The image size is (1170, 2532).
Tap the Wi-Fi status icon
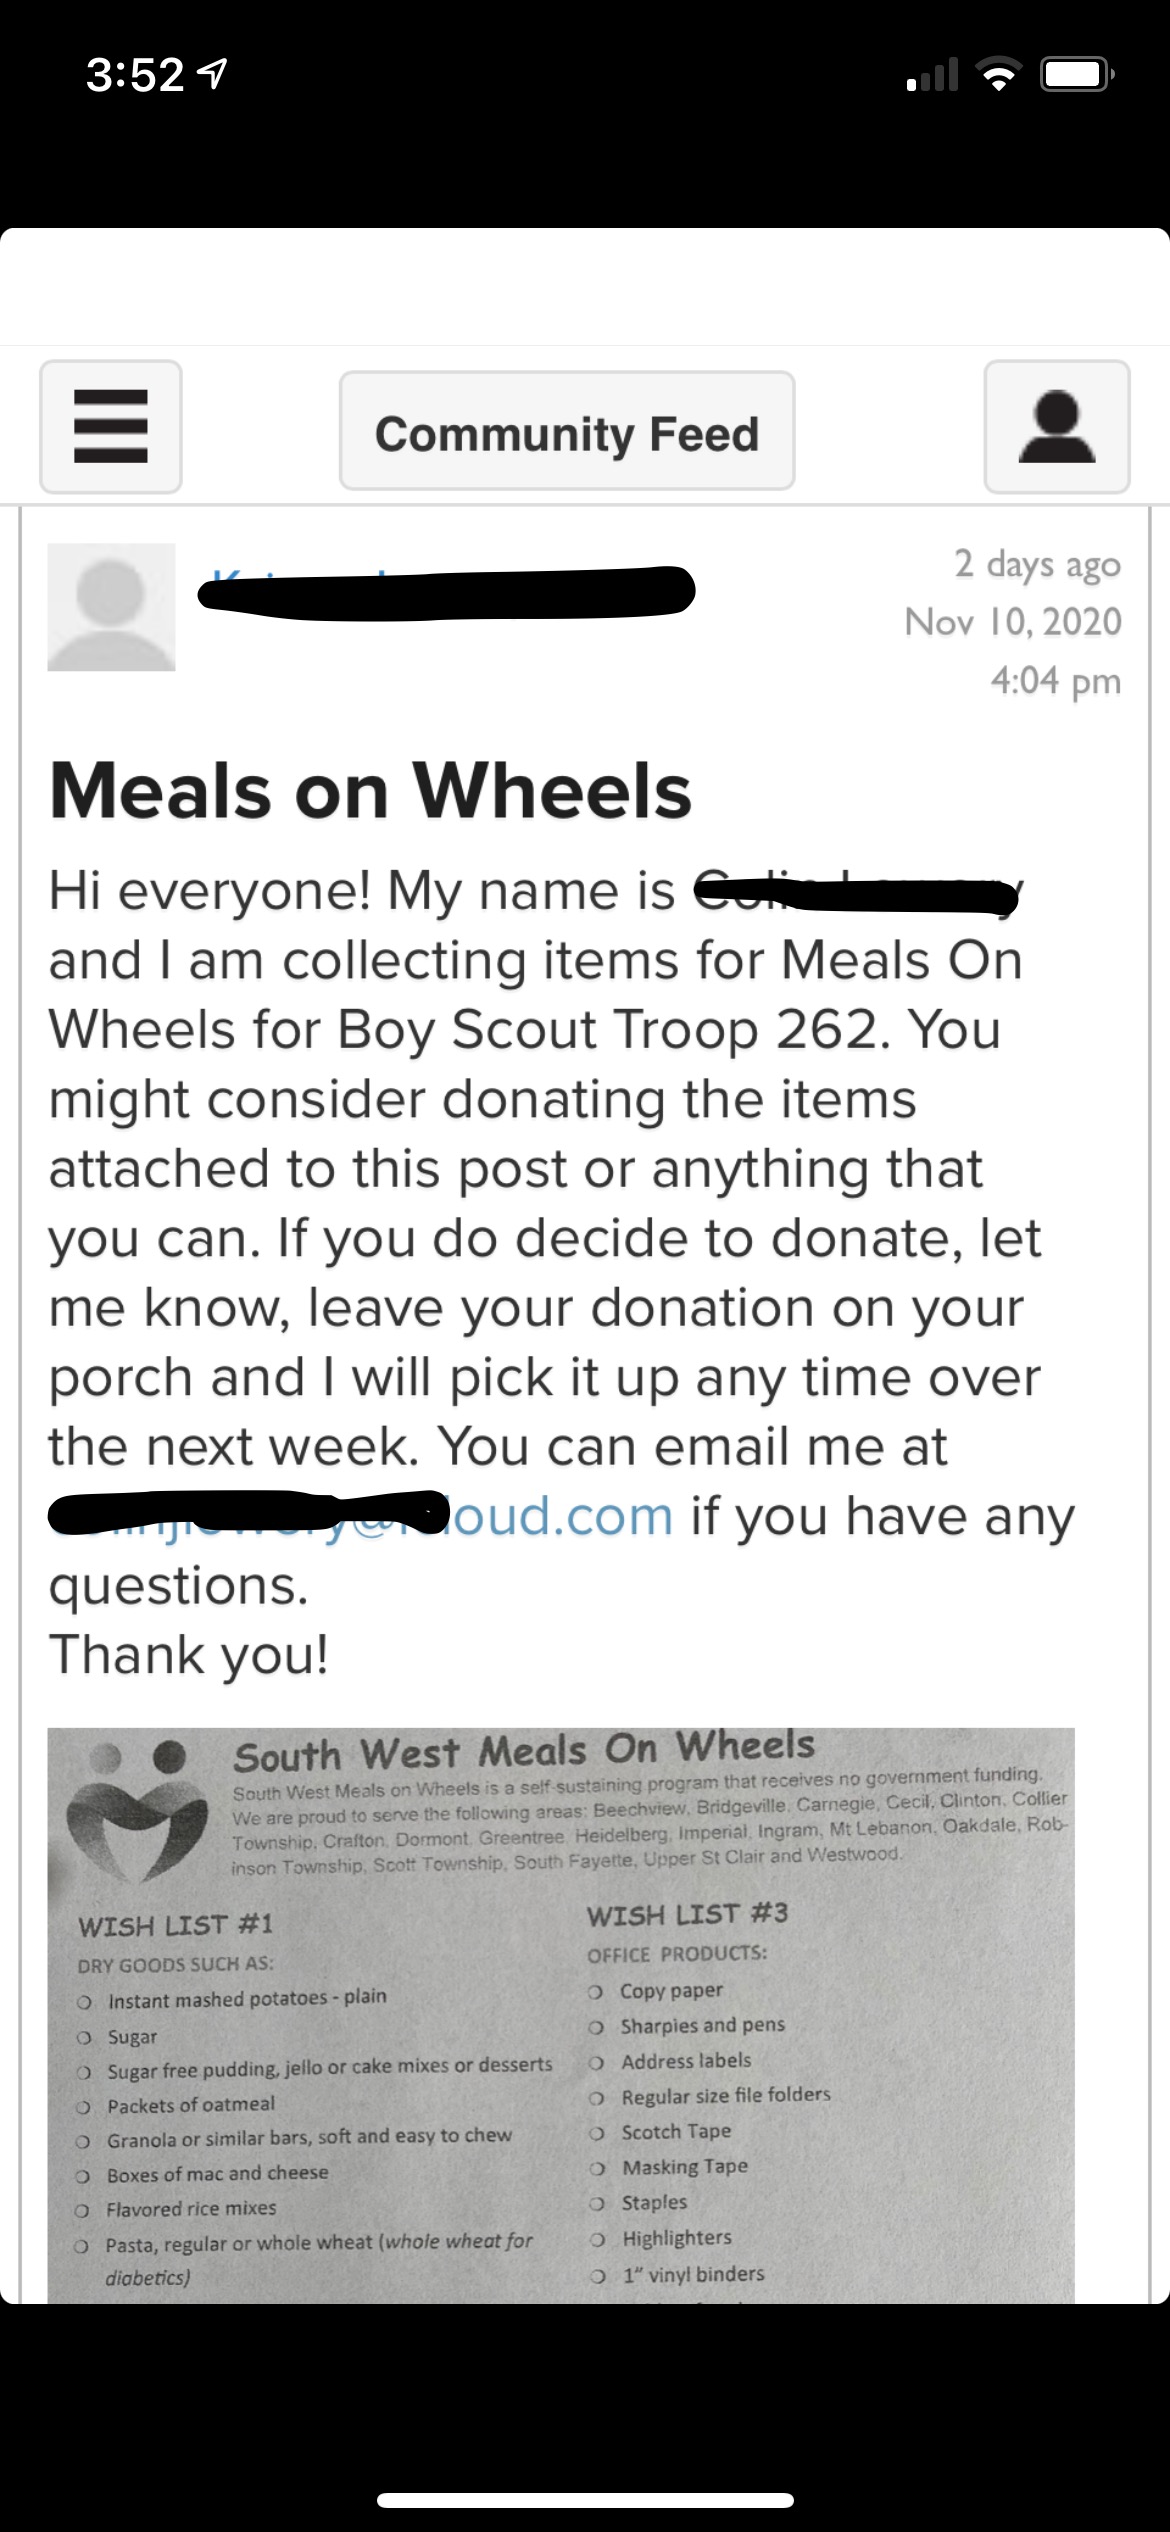click(x=996, y=75)
